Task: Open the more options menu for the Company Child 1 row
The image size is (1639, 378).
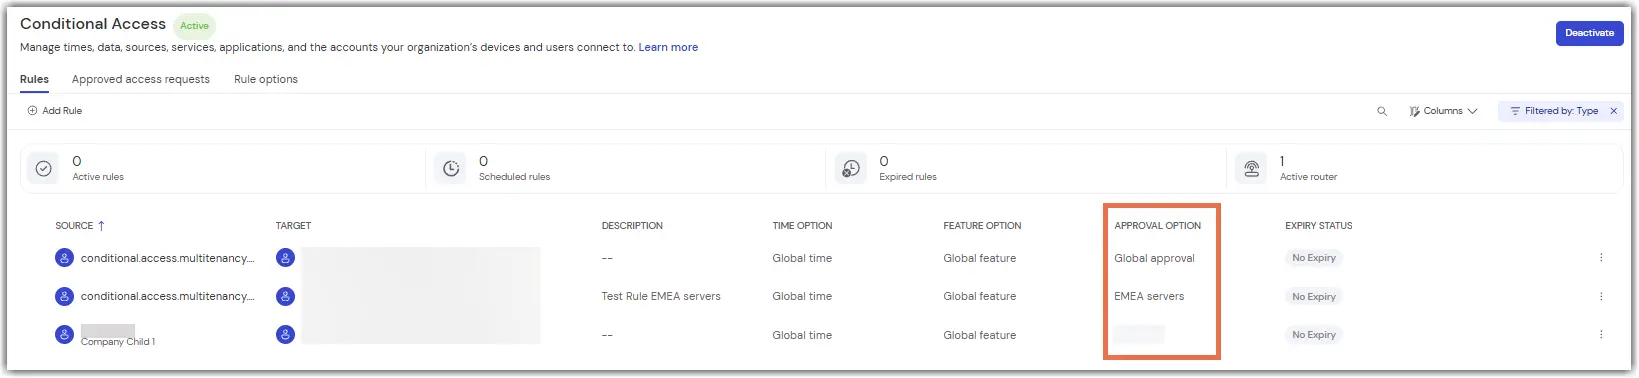Action: (x=1601, y=334)
